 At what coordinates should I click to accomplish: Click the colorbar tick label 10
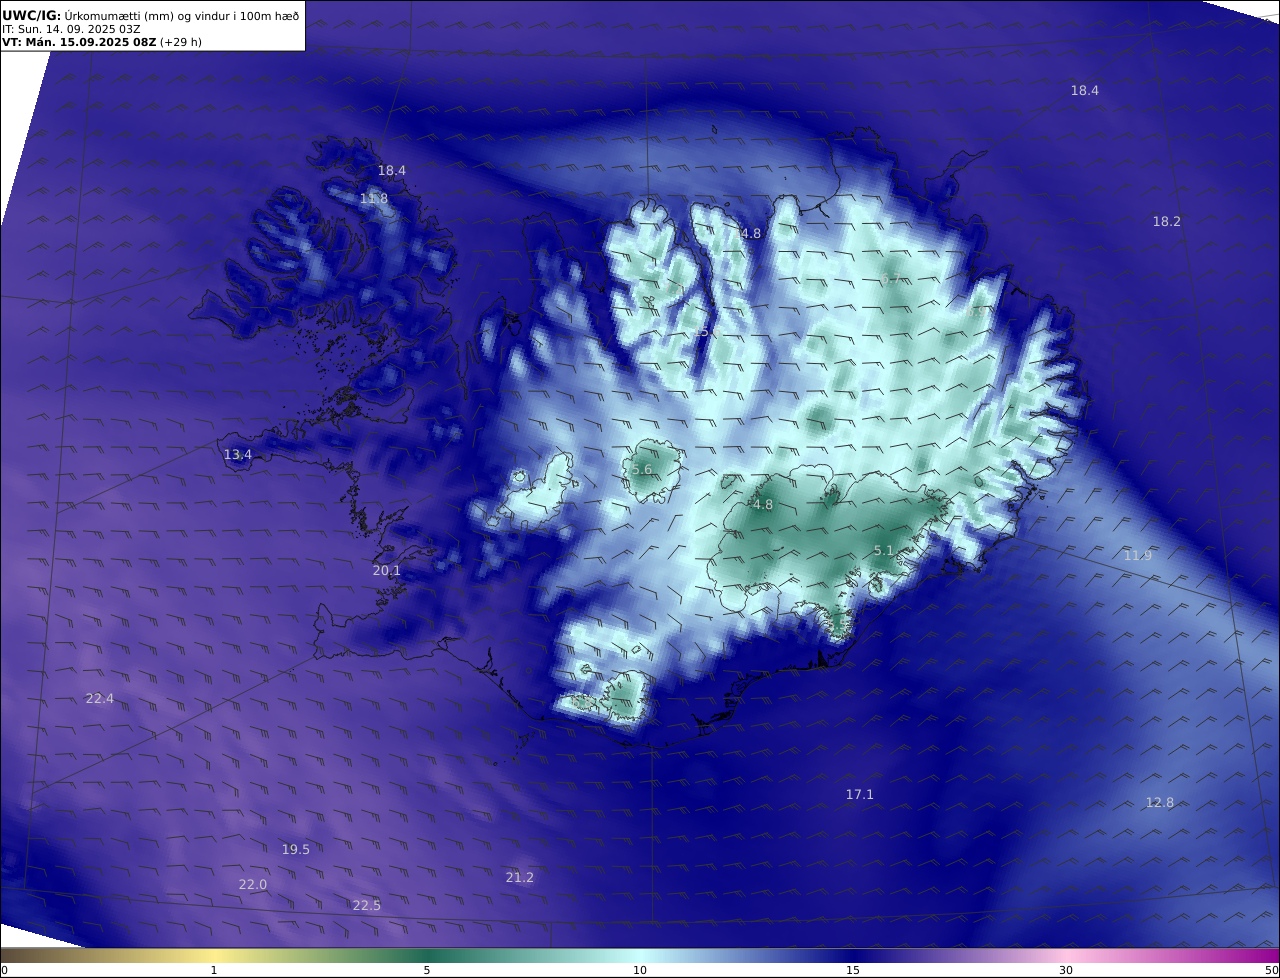(x=640, y=970)
